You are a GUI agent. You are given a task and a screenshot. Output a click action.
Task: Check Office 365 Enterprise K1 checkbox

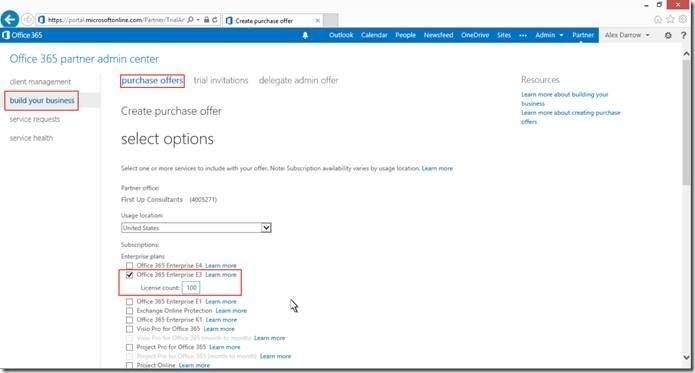coord(129,320)
